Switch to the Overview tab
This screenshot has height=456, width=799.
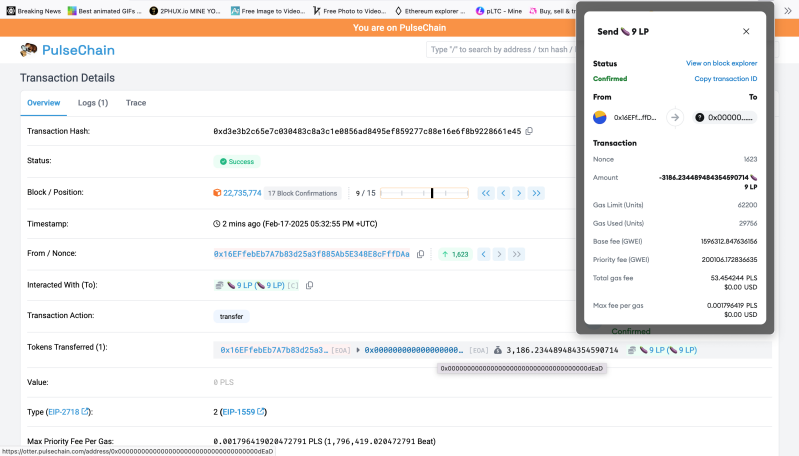(43, 103)
